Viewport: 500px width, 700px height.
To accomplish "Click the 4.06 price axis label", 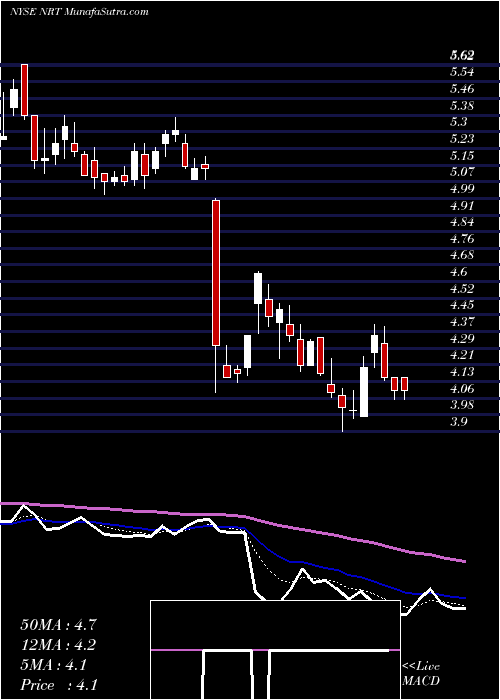I will [462, 389].
